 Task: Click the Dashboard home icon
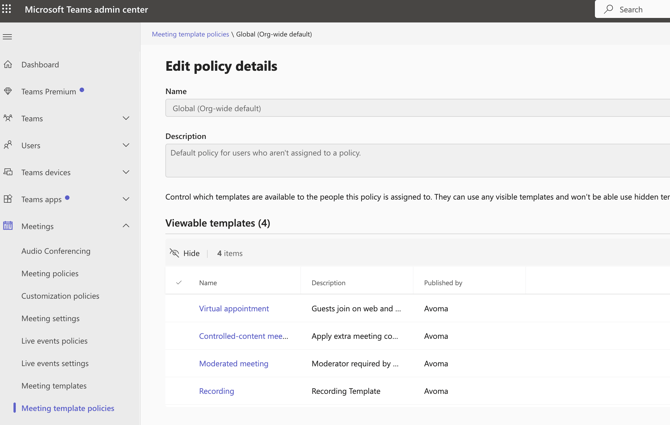pos(8,64)
